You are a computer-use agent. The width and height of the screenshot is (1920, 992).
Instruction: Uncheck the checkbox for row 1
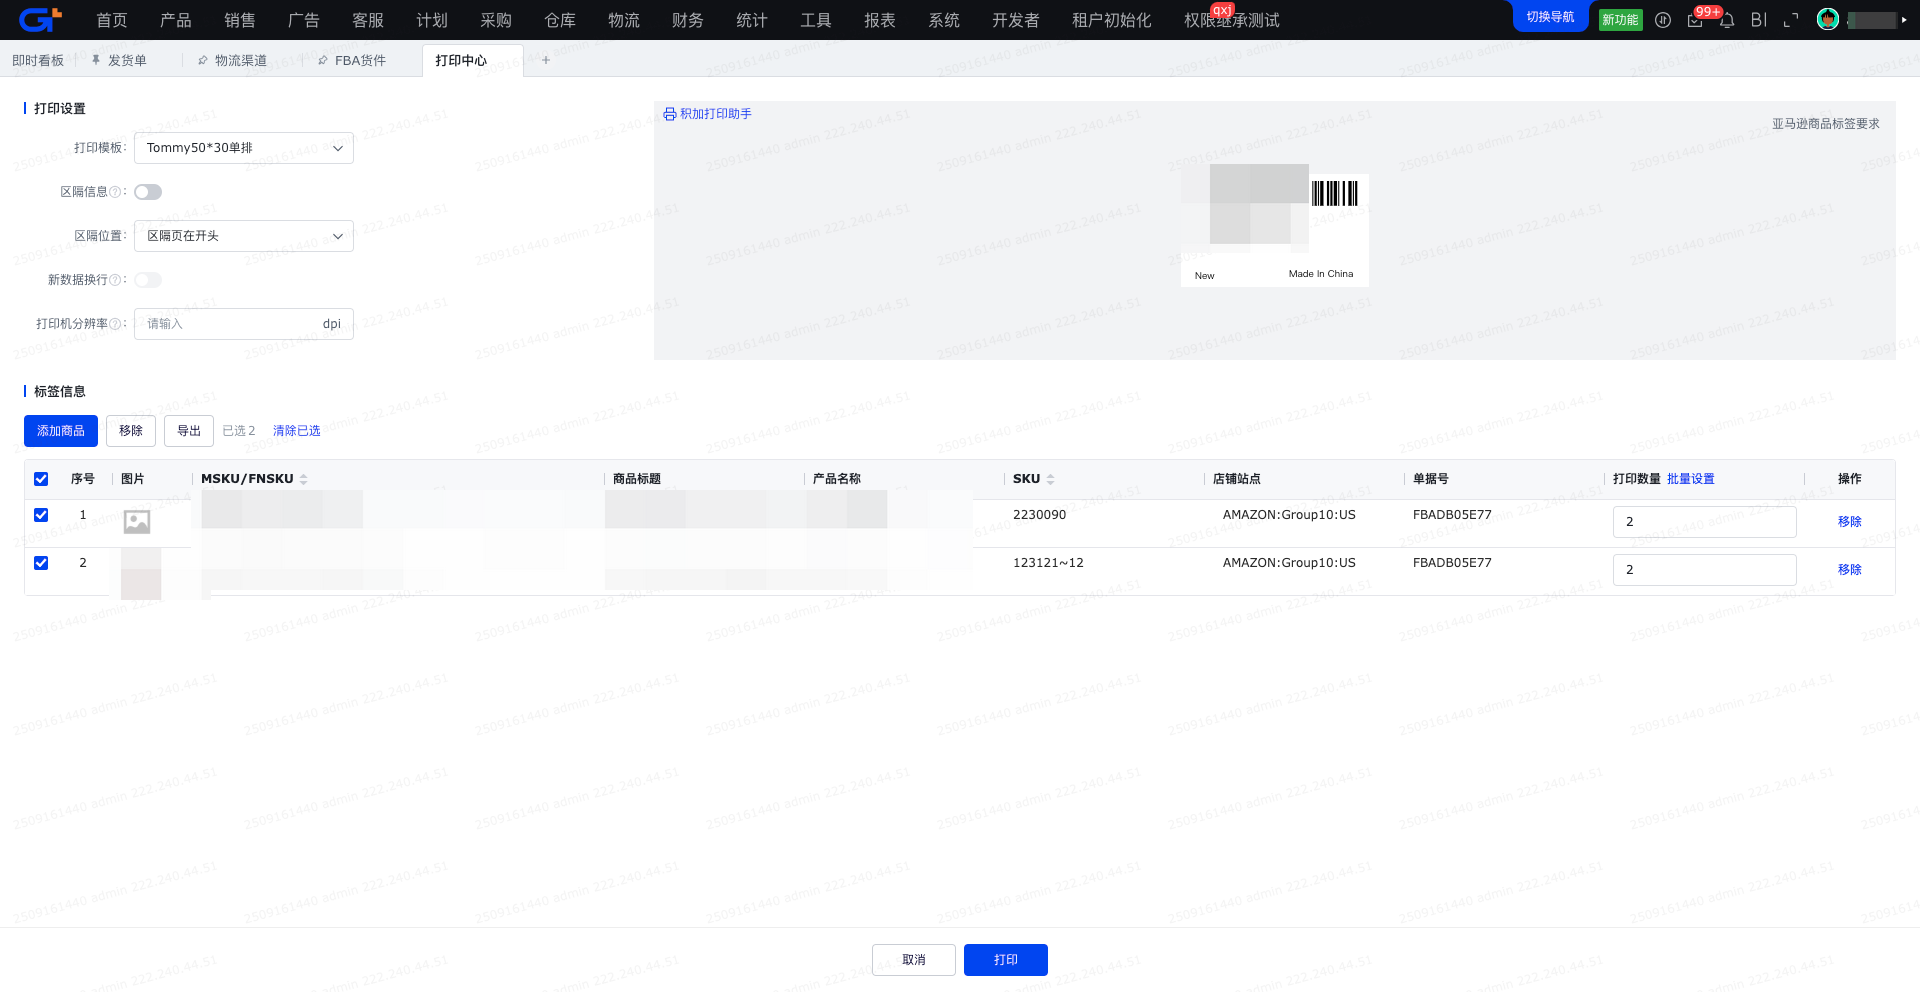tap(41, 515)
